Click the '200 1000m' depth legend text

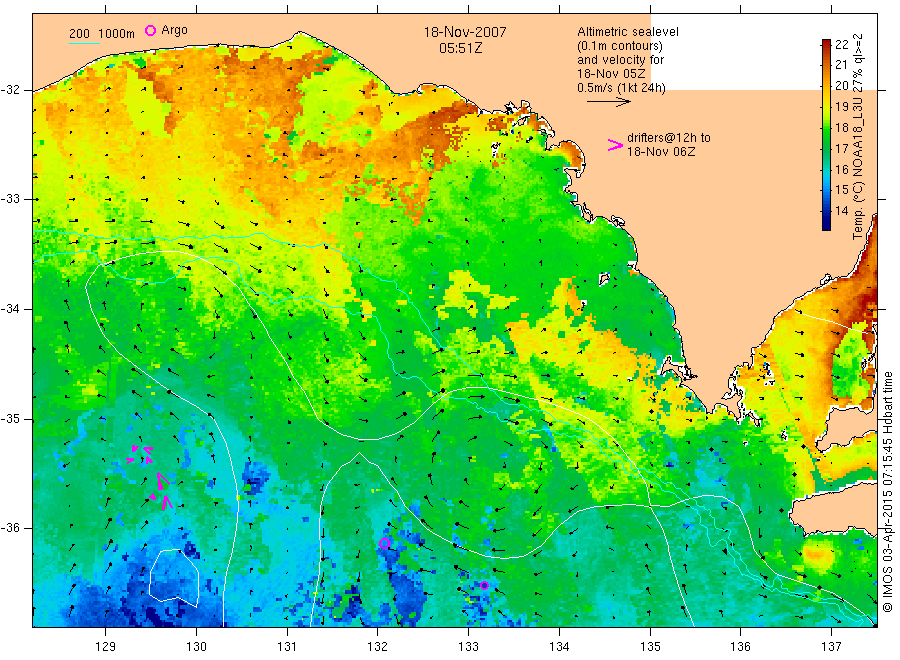102,34
